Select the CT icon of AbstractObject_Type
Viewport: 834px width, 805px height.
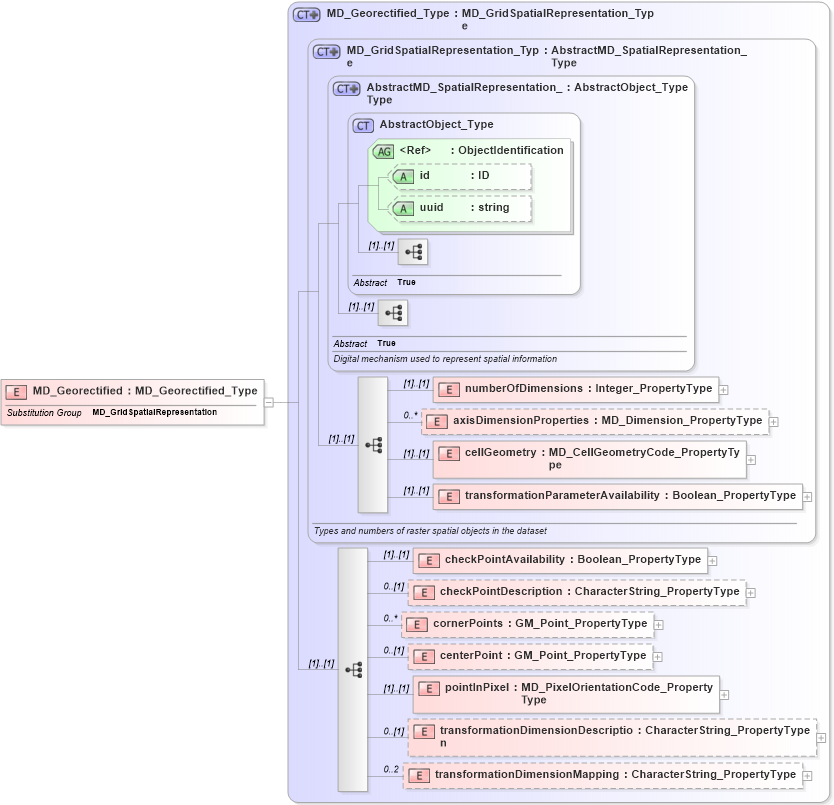click(x=361, y=124)
